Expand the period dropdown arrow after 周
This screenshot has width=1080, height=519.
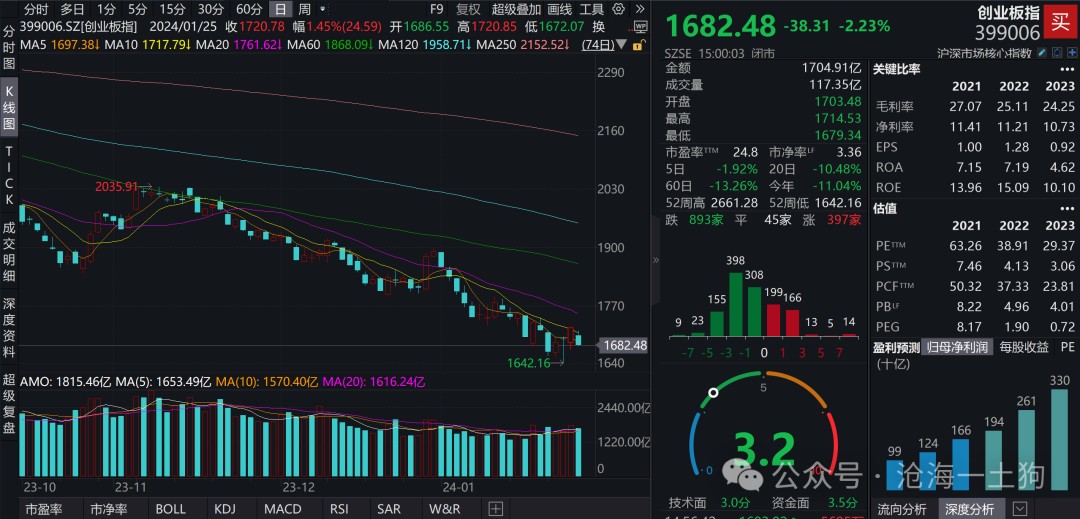(321, 9)
